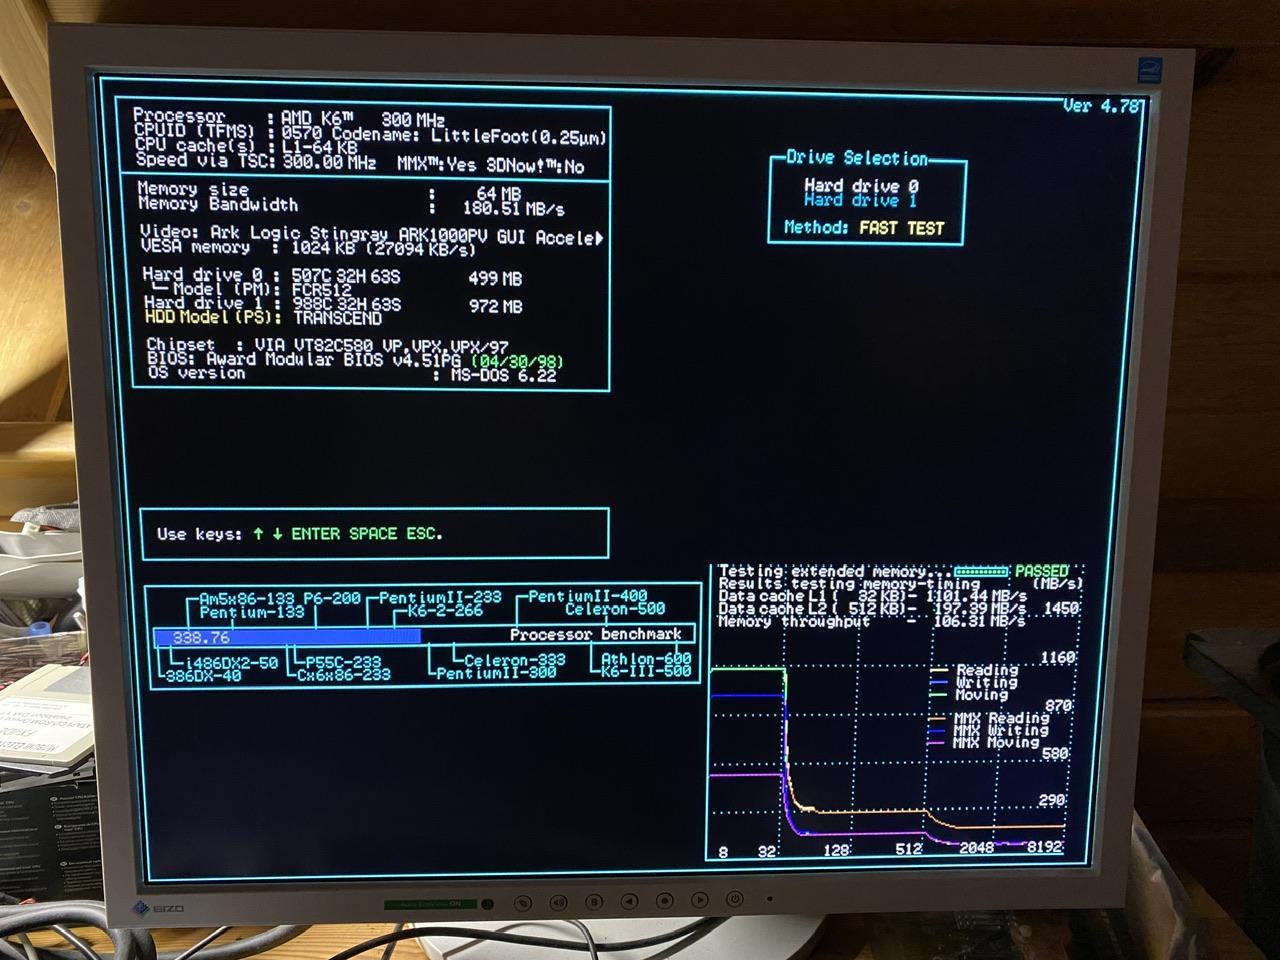This screenshot has height=960, width=1280.
Task: Click the 'Celeron-333' benchmark marker
Action: pyautogui.click(x=514, y=660)
